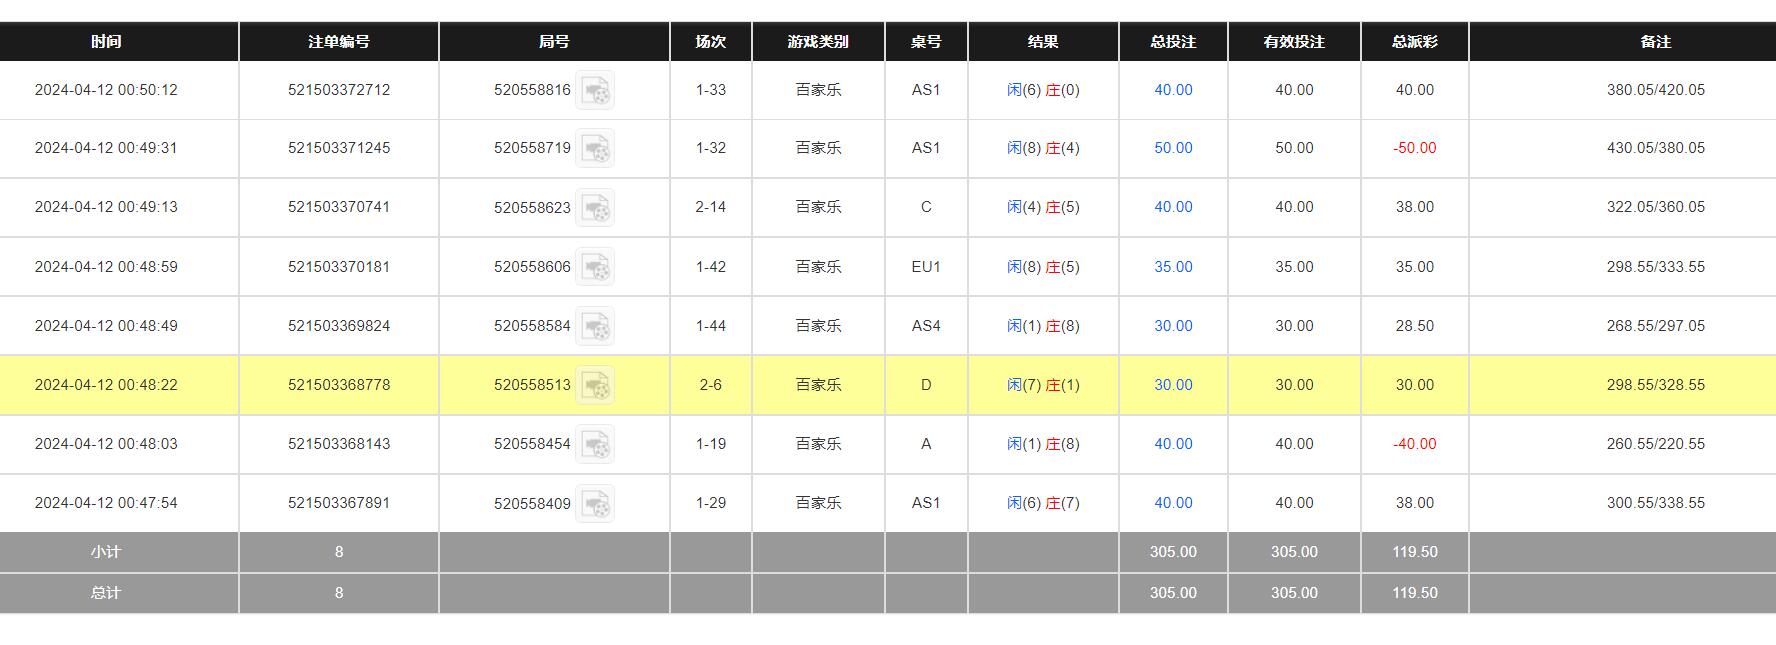Viewport: 1776px width, 645px height.
Task: Open video replay for round 520558816
Action: (596, 90)
